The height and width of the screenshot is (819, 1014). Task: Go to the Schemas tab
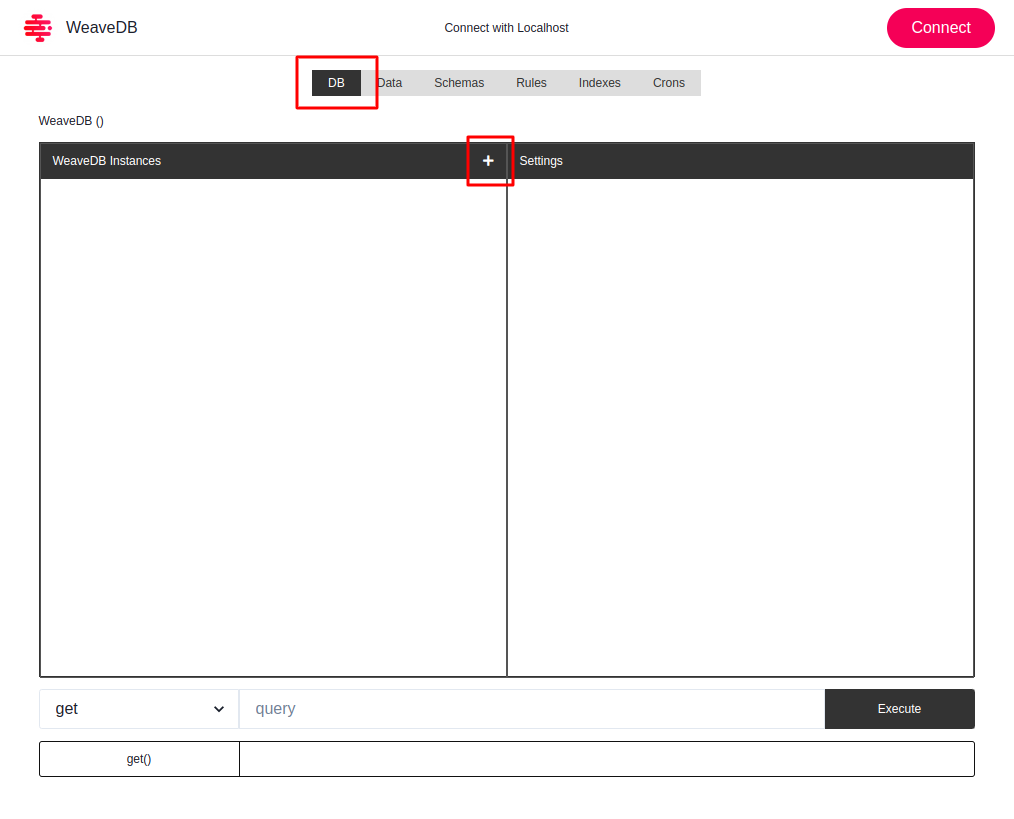459,83
